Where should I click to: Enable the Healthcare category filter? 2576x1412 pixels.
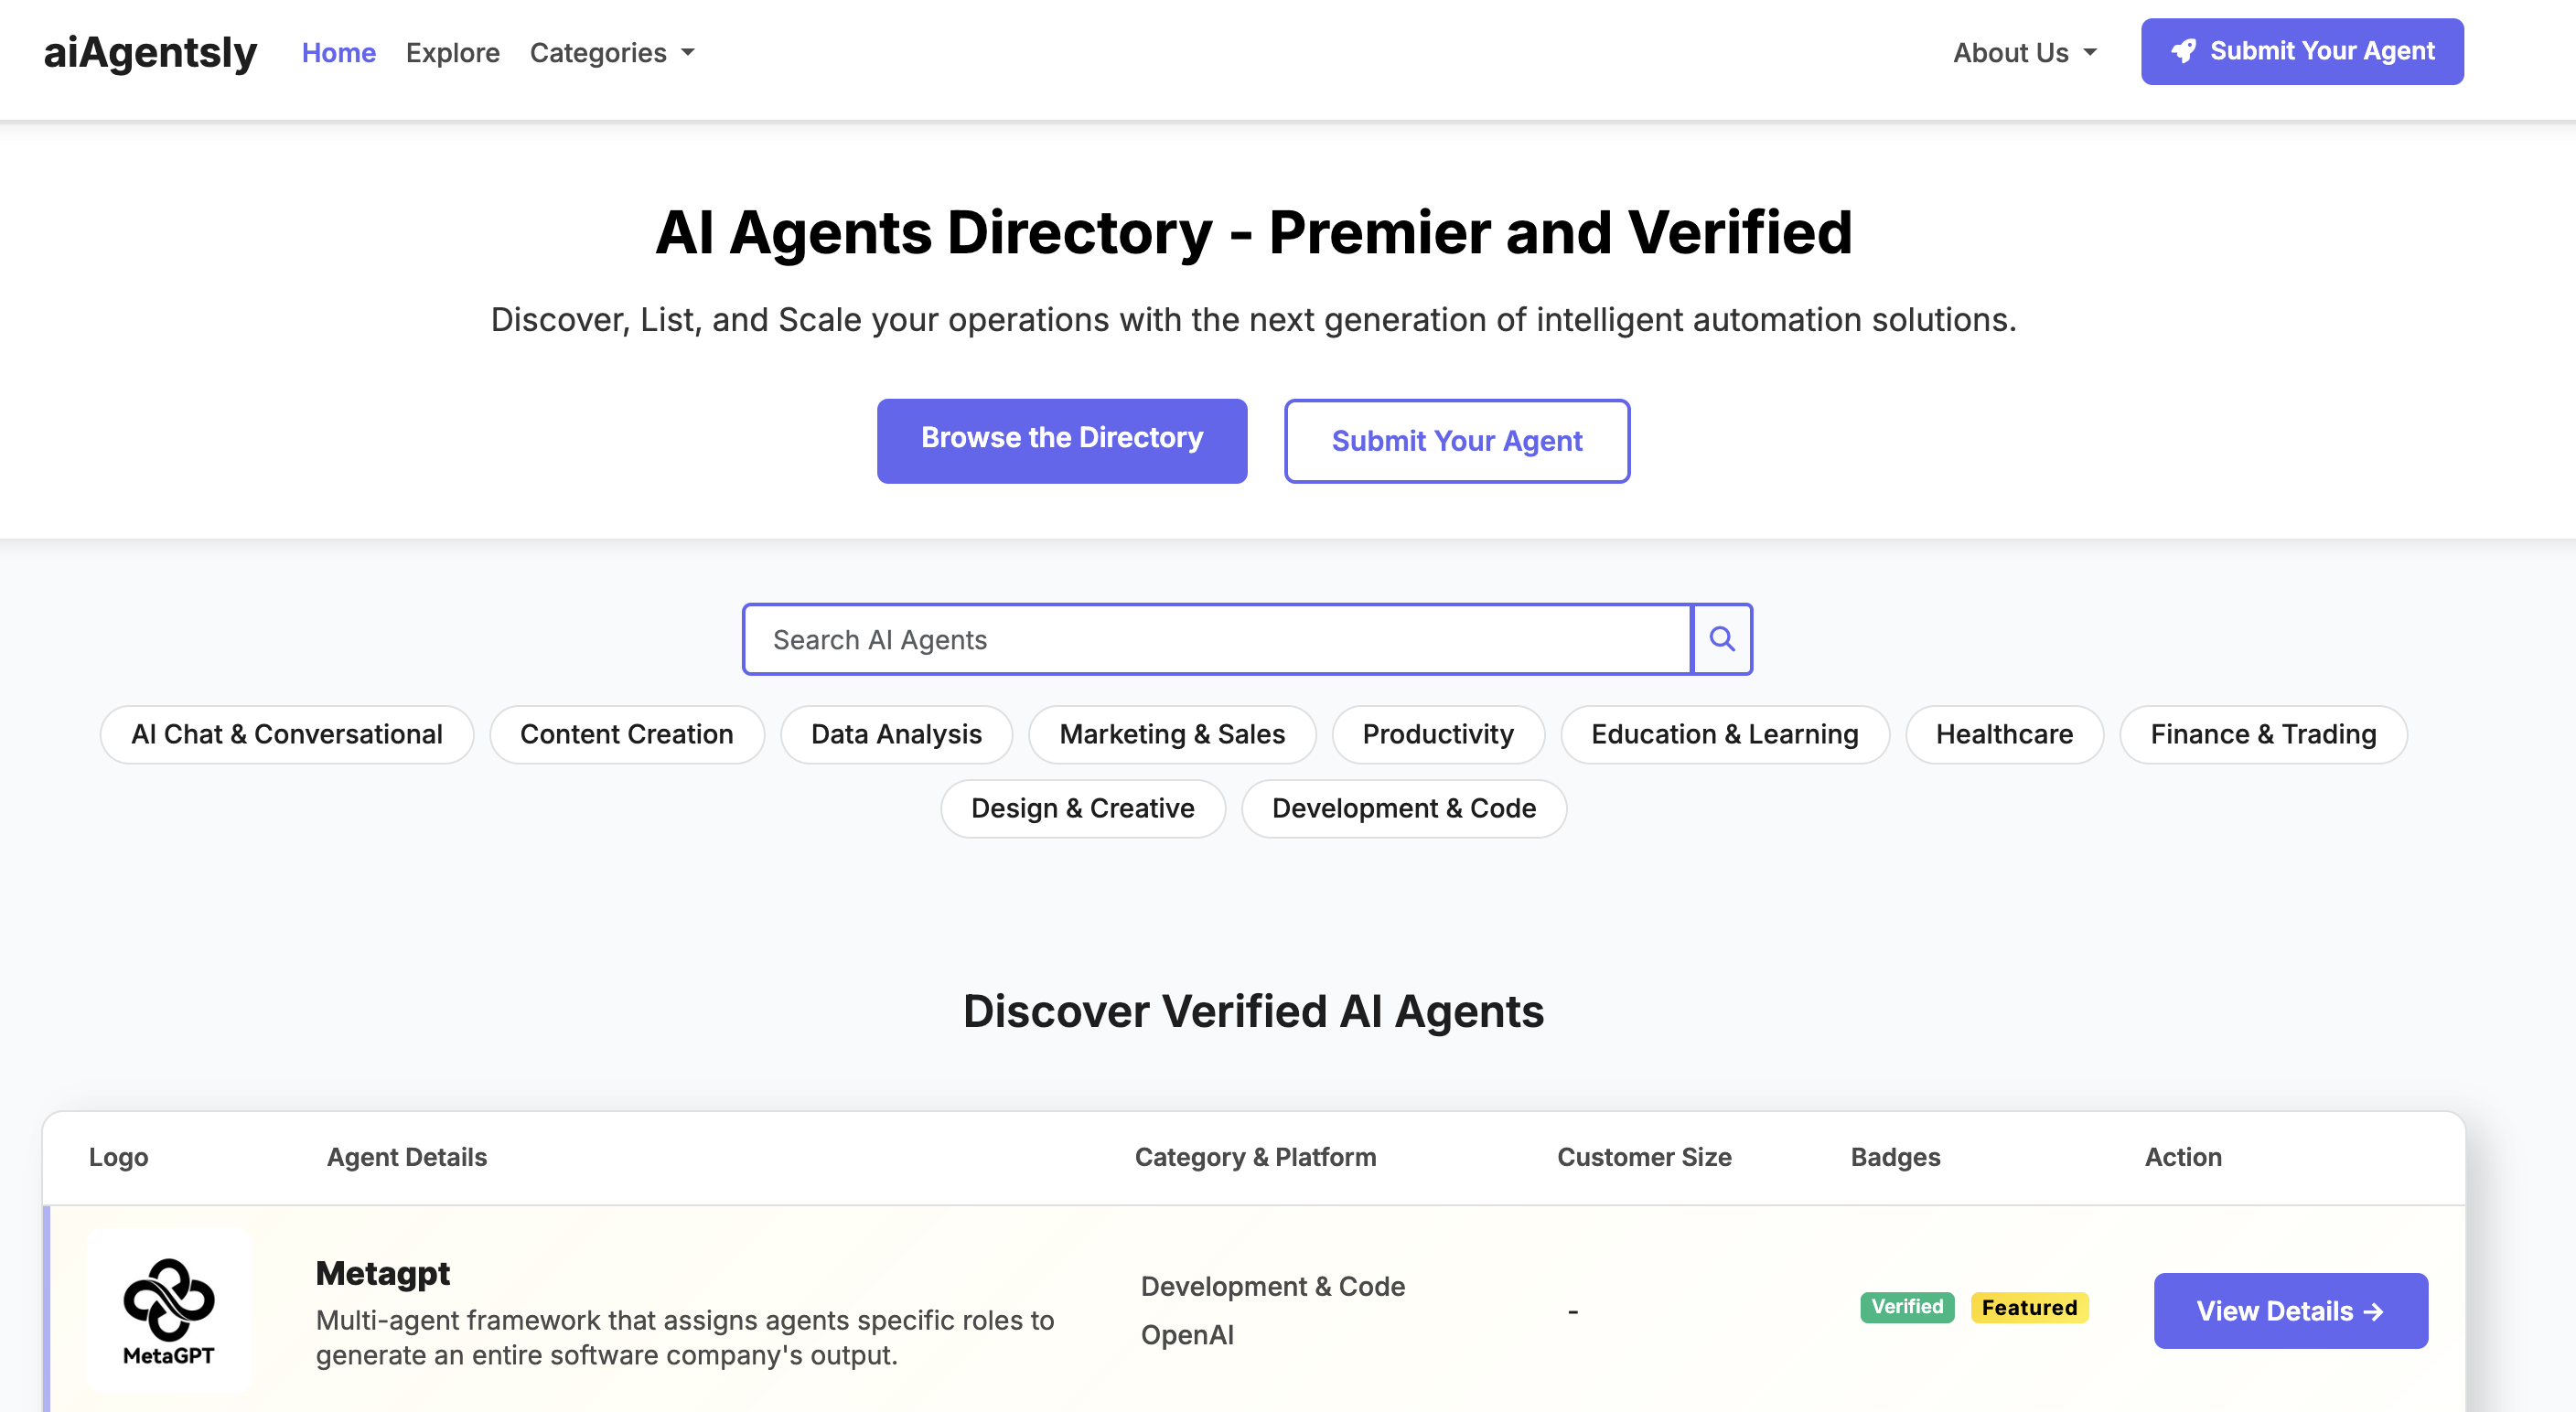coord(2004,734)
